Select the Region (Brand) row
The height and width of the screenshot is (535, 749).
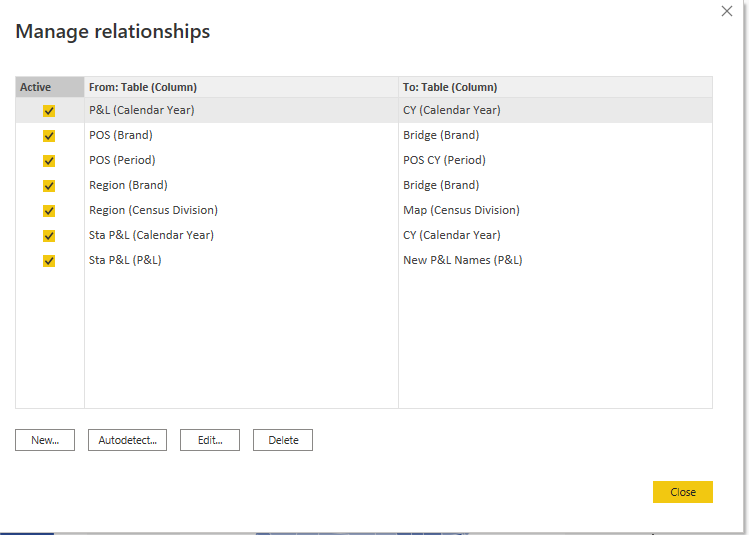pos(364,185)
